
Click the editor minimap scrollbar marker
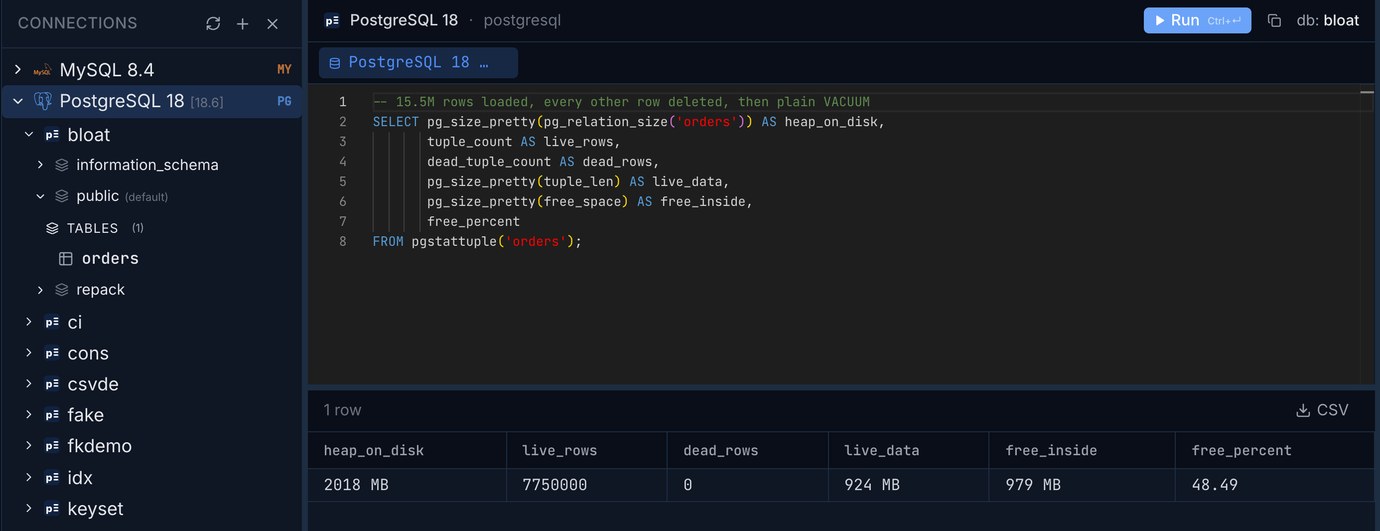[x=1367, y=92]
